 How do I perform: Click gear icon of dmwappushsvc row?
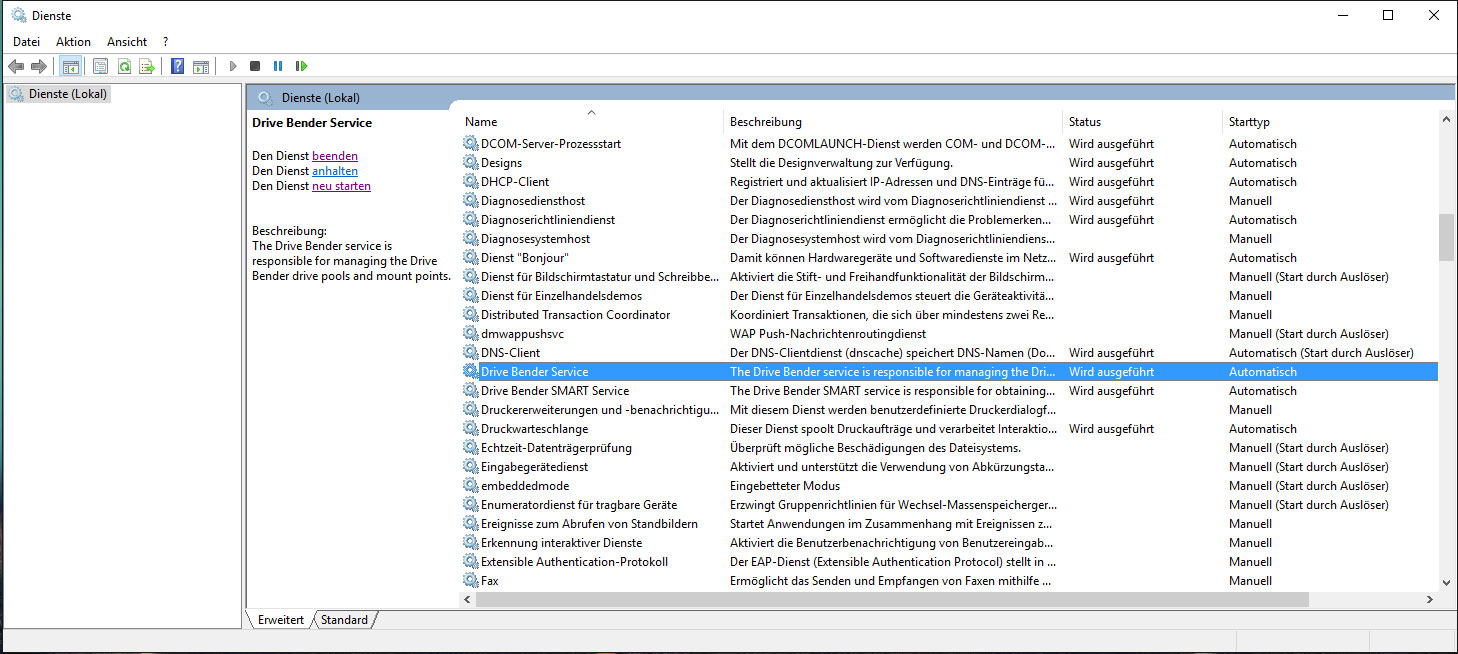click(x=471, y=333)
